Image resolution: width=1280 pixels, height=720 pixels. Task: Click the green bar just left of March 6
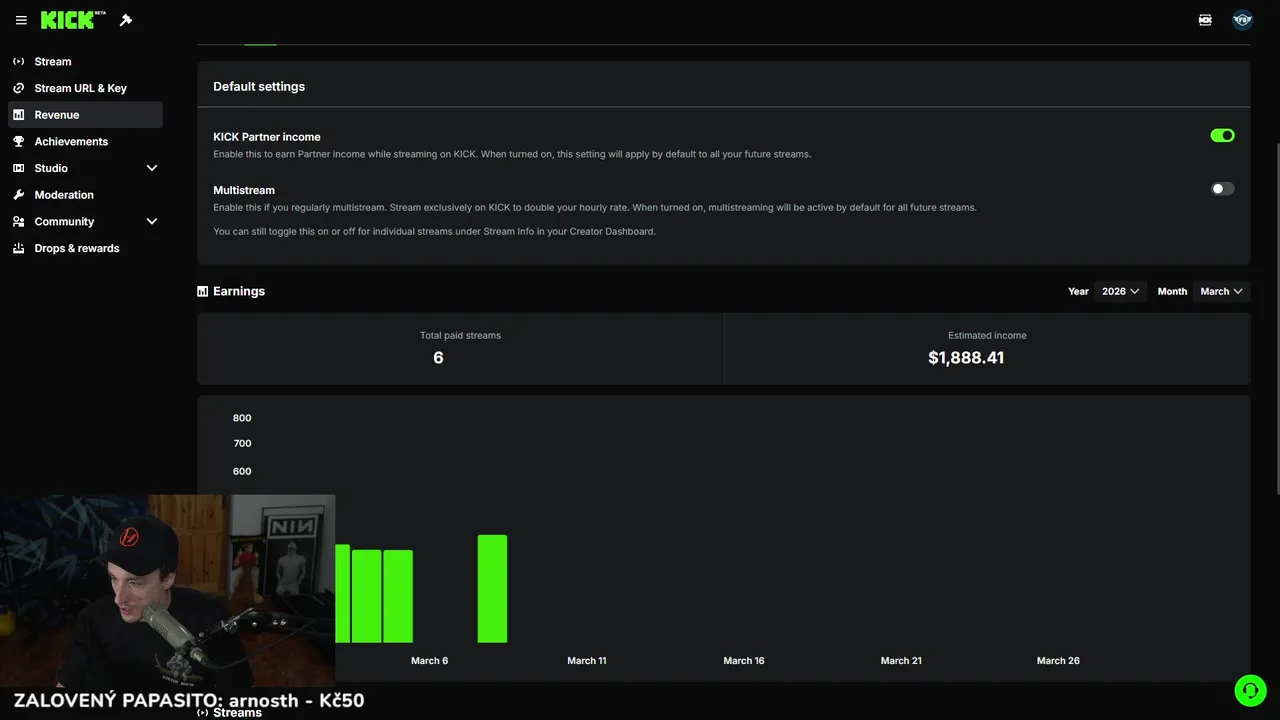coord(398,596)
